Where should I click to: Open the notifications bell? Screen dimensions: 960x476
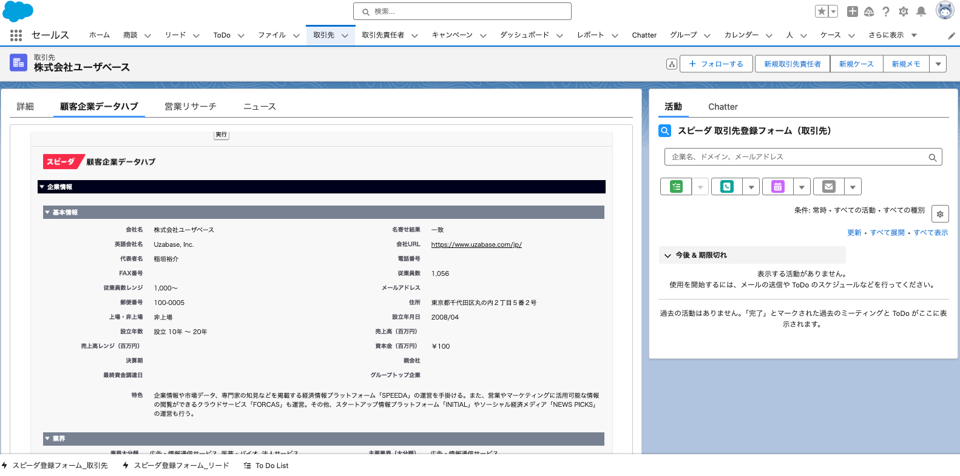pyautogui.click(x=921, y=12)
